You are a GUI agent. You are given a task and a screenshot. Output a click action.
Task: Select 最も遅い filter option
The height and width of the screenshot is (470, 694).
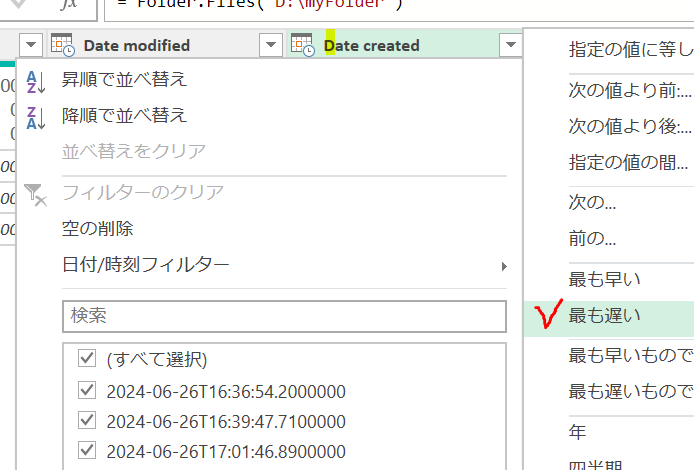point(605,317)
